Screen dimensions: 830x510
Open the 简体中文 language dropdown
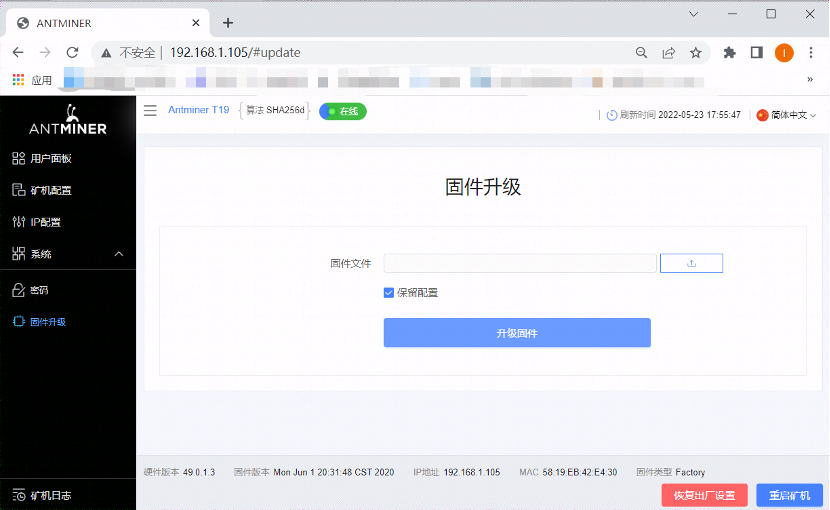(787, 115)
